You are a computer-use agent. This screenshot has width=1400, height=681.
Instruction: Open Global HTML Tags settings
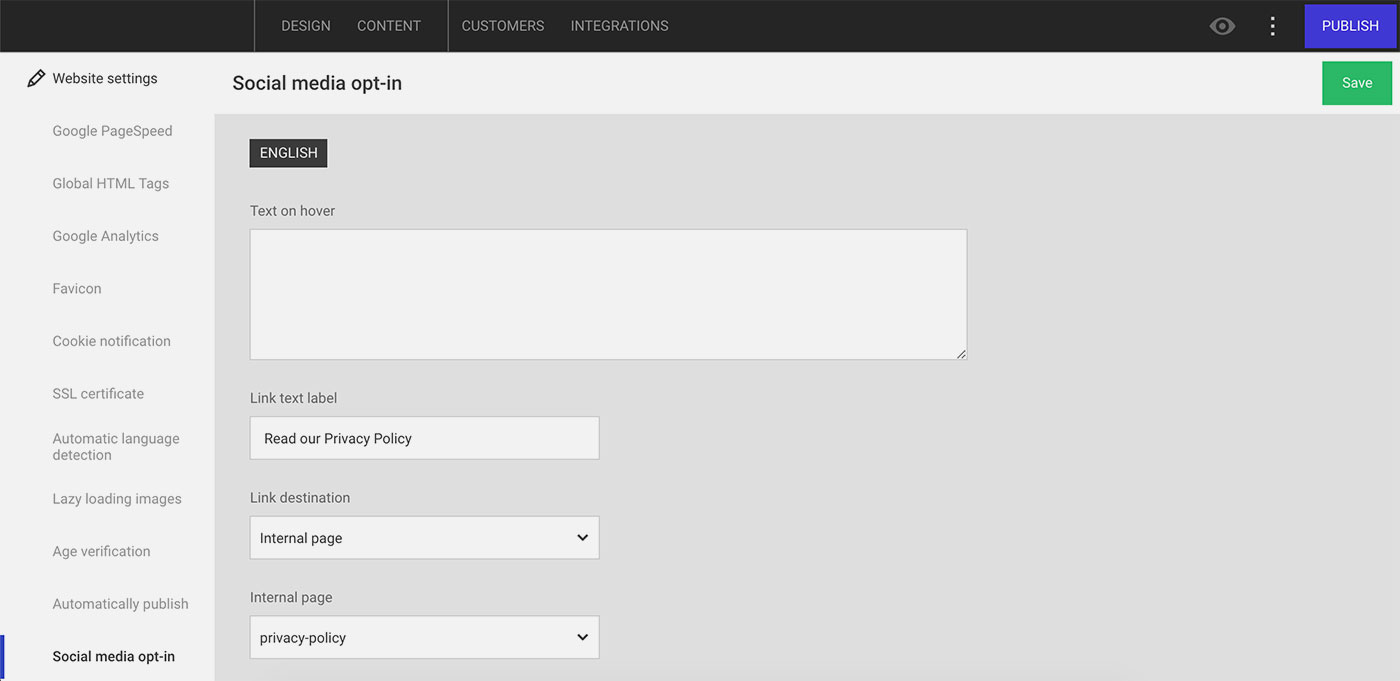pos(111,183)
